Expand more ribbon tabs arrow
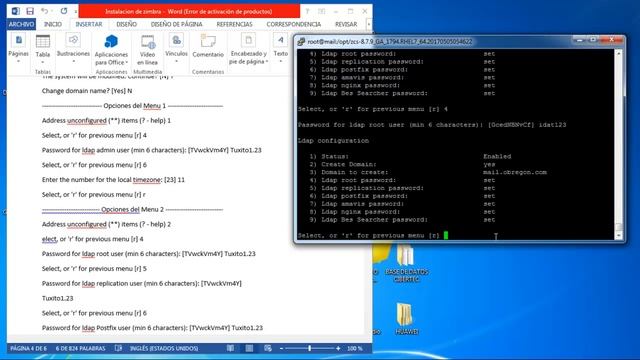This screenshot has height=360, width=640. pyautogui.click(x=369, y=24)
